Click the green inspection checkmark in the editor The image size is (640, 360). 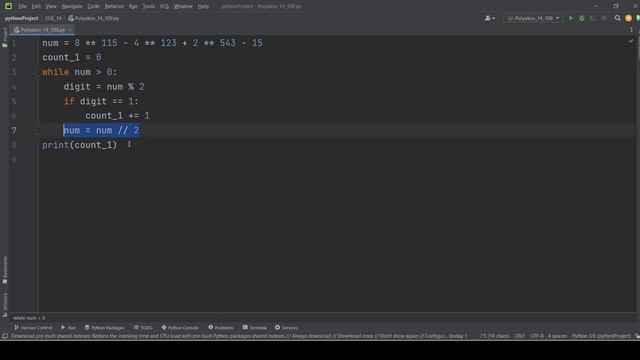[631, 41]
